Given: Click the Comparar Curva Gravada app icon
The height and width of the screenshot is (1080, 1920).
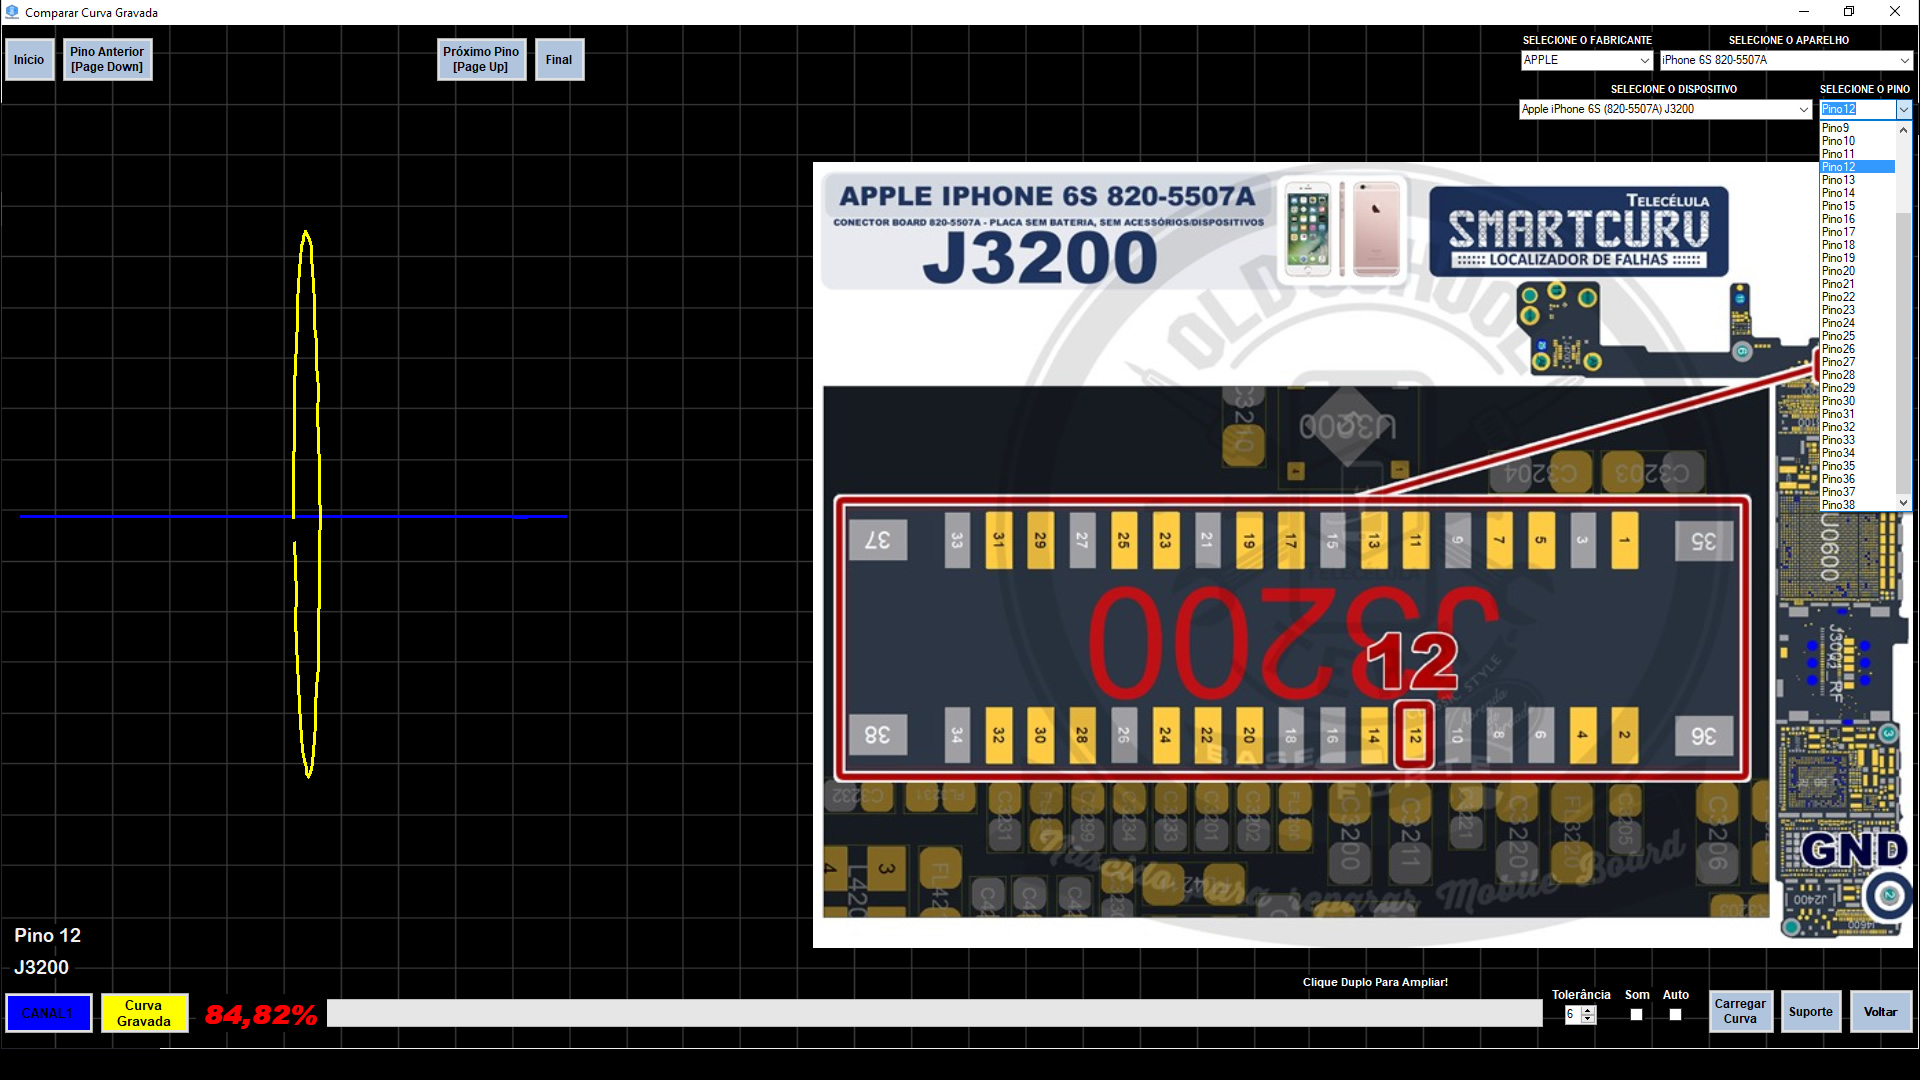Looking at the screenshot, I should pos(12,12).
